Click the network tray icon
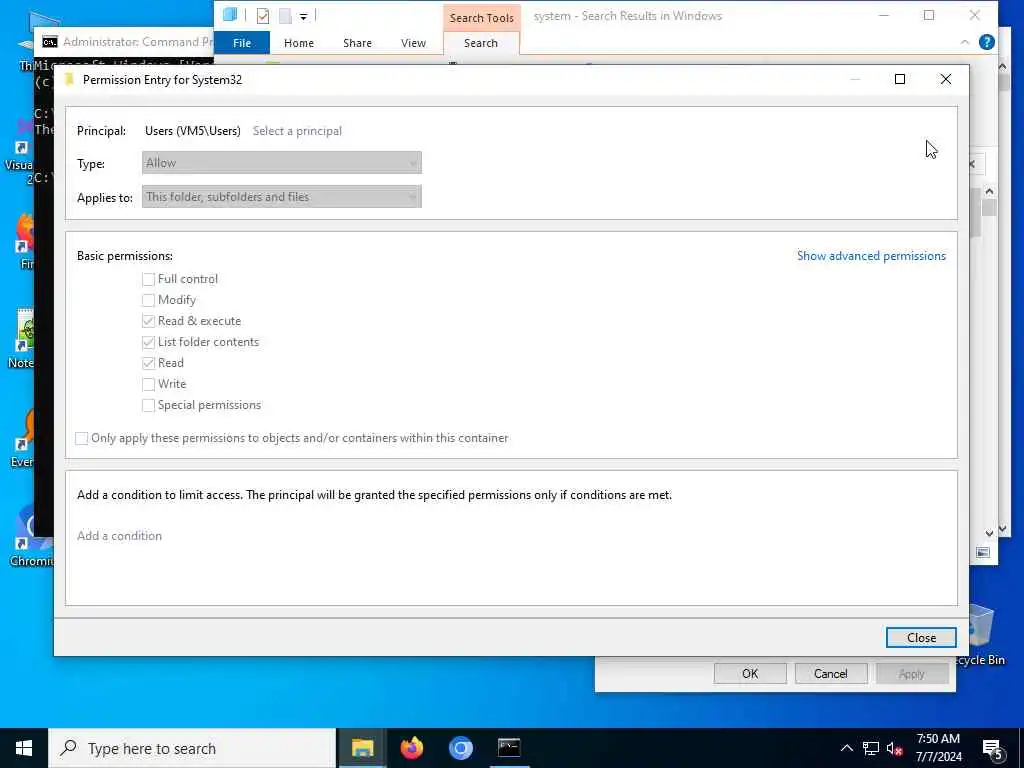Screen dimensions: 1024x768 click(871, 748)
